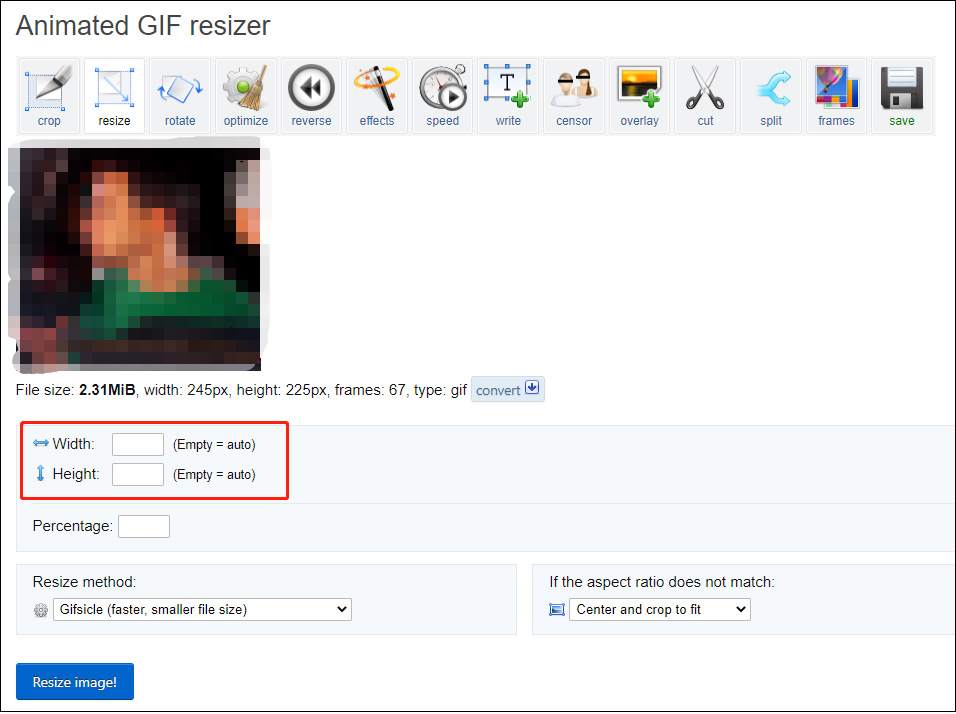Select the save tool
The height and width of the screenshot is (714, 956).
tap(901, 95)
